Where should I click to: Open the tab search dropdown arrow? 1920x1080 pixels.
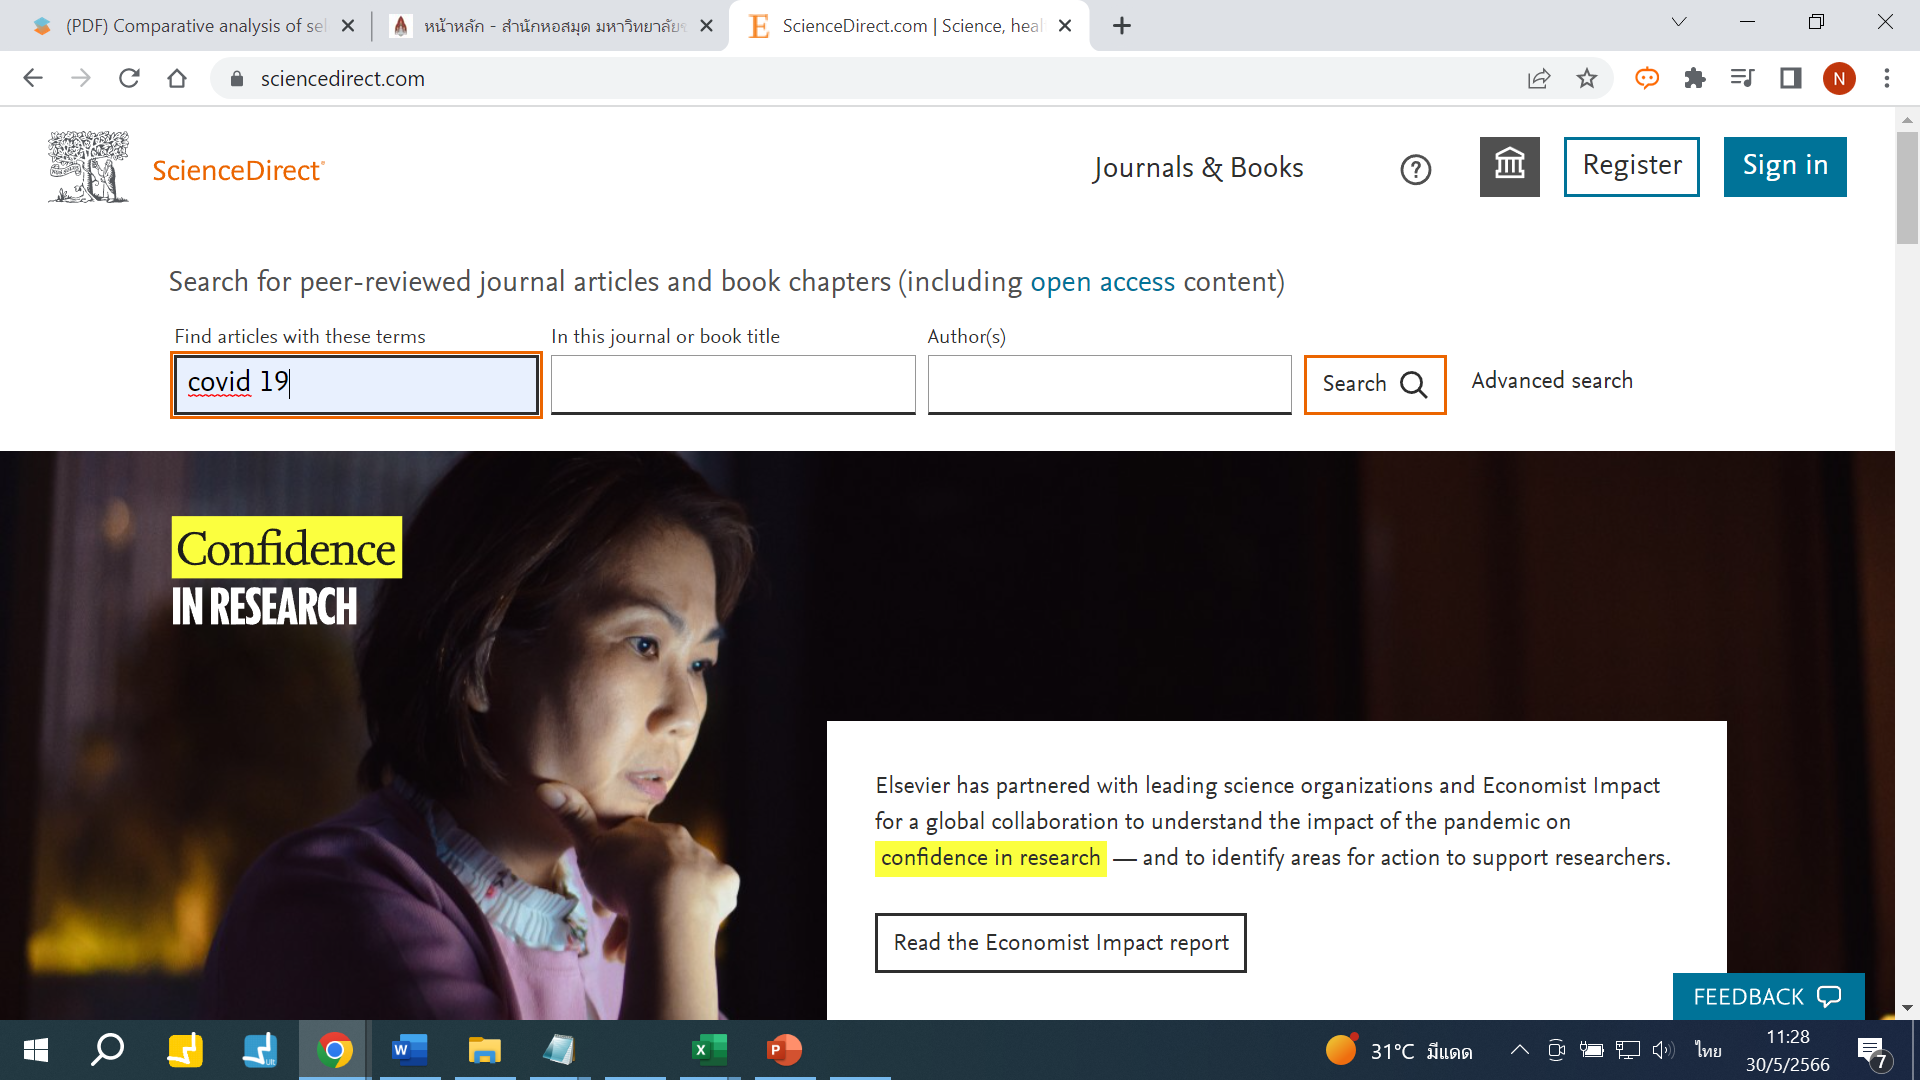click(1679, 22)
